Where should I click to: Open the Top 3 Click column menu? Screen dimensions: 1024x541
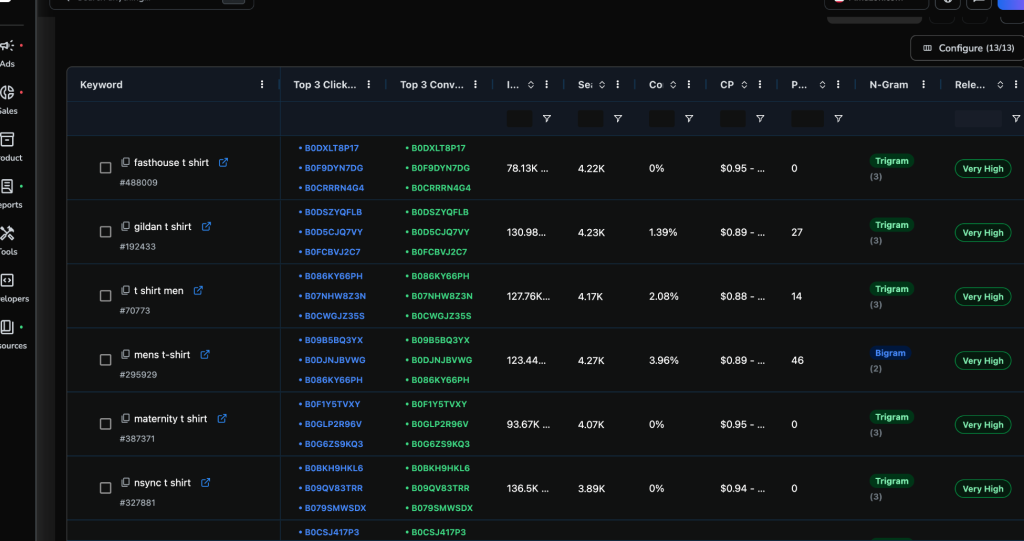point(369,84)
